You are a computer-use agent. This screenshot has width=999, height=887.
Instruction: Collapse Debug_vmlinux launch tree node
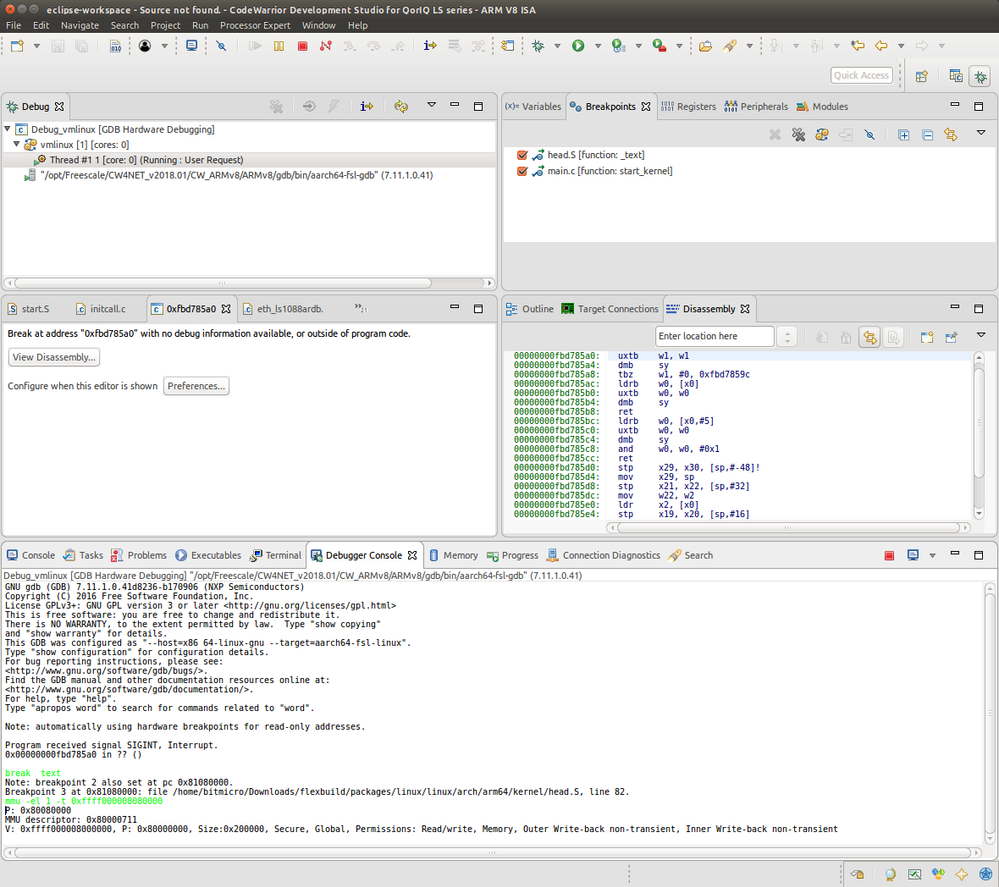coord(8,129)
